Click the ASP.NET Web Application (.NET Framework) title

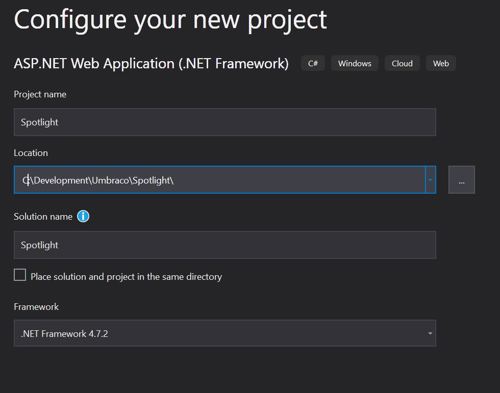click(x=151, y=63)
